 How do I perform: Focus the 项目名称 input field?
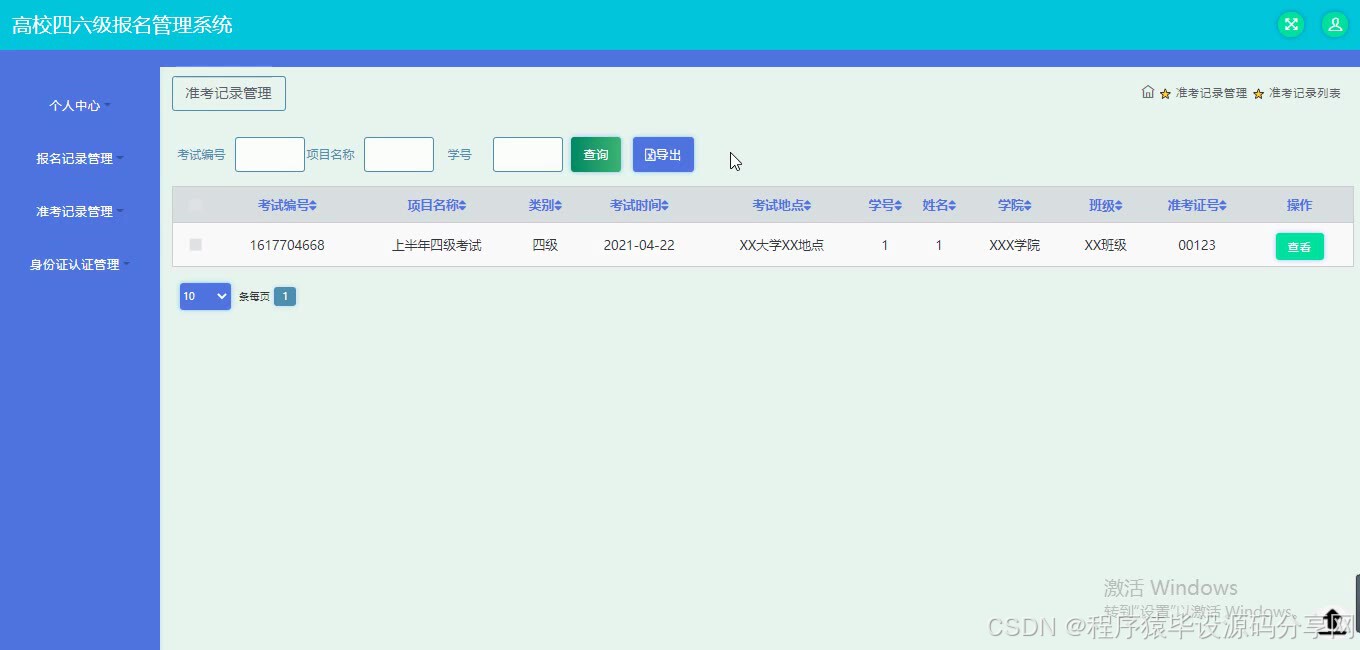pyautogui.click(x=399, y=154)
